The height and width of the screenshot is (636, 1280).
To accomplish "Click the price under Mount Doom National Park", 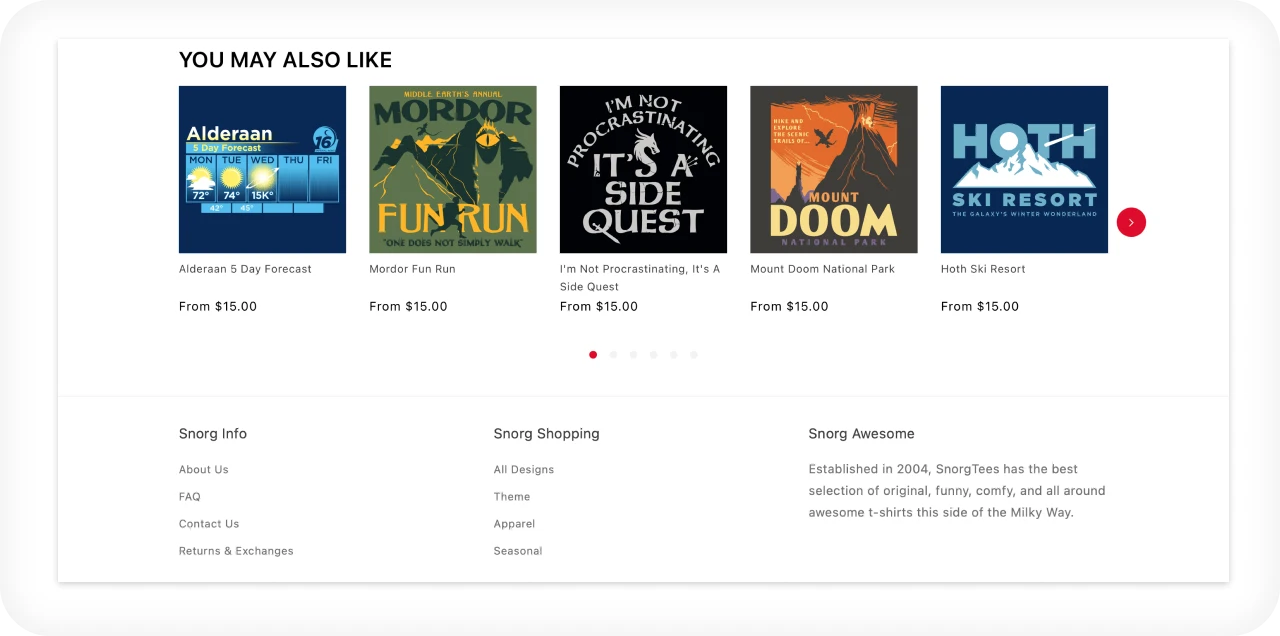I will 789,307.
